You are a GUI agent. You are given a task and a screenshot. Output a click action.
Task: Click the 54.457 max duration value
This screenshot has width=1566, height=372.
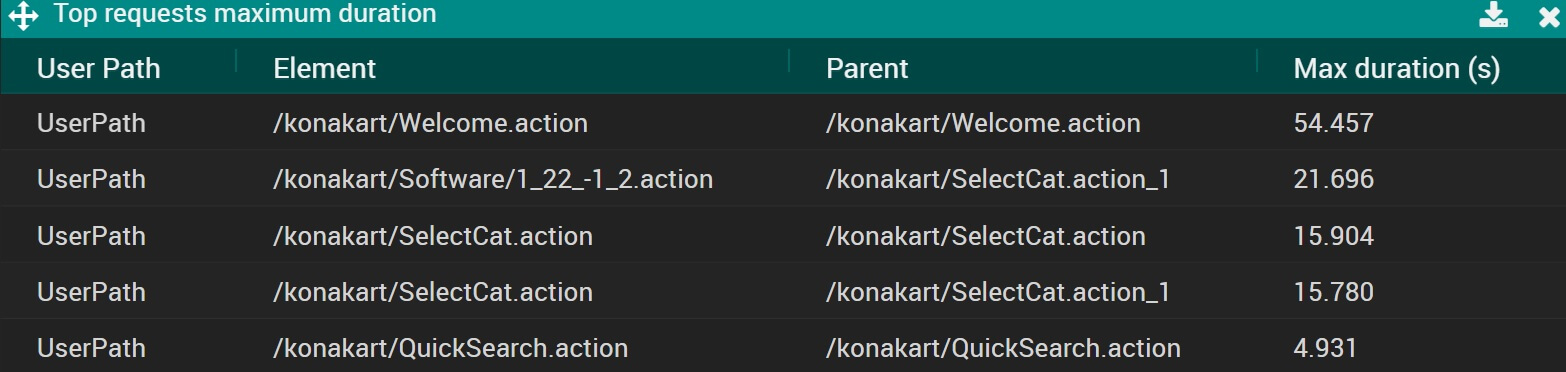pyautogui.click(x=1334, y=123)
